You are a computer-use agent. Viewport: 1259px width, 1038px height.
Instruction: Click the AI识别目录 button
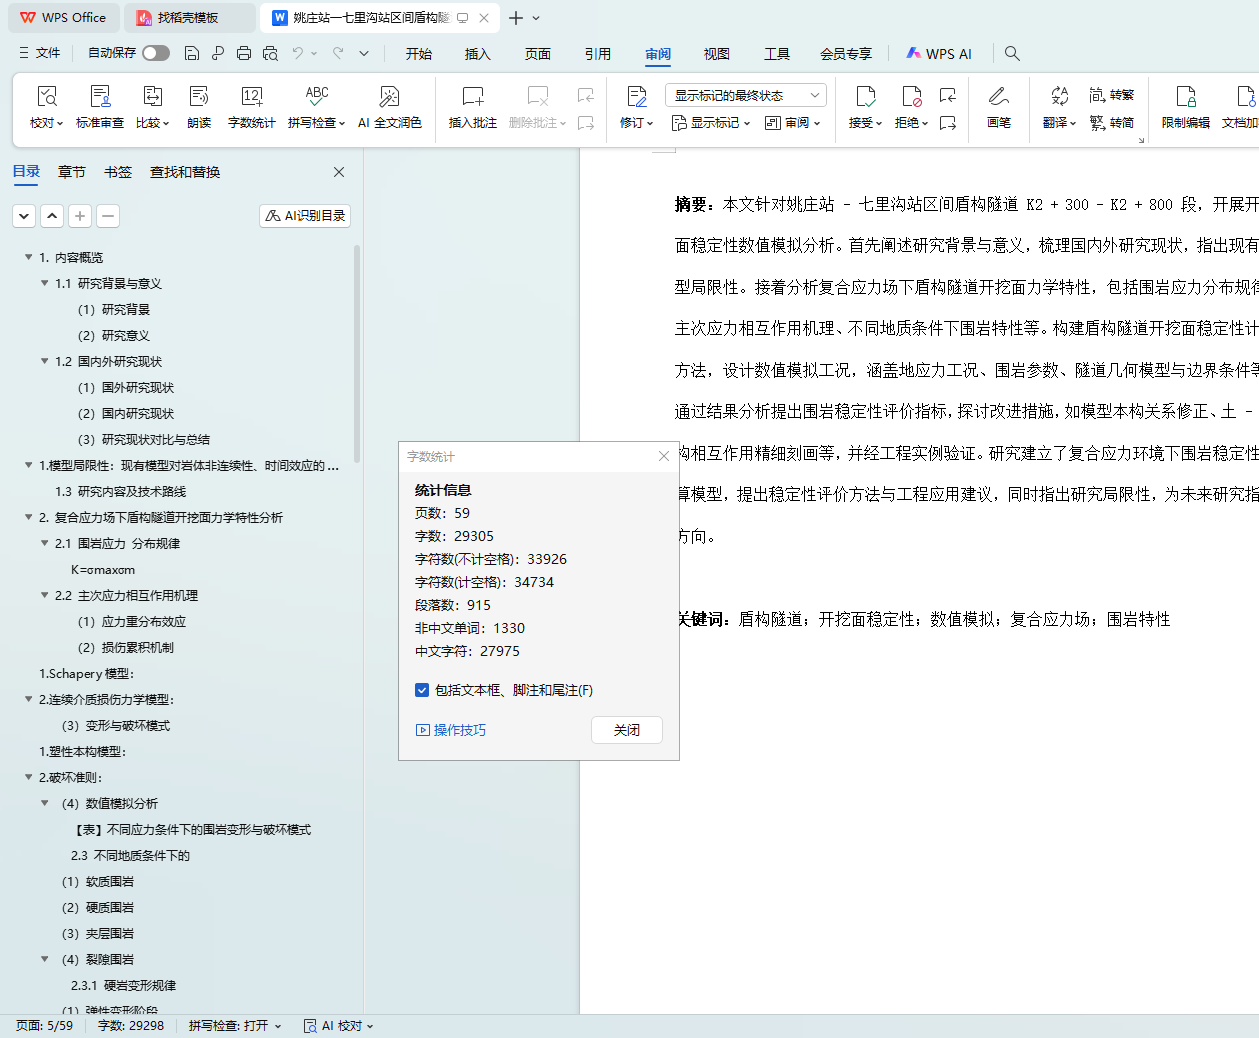[x=305, y=216]
